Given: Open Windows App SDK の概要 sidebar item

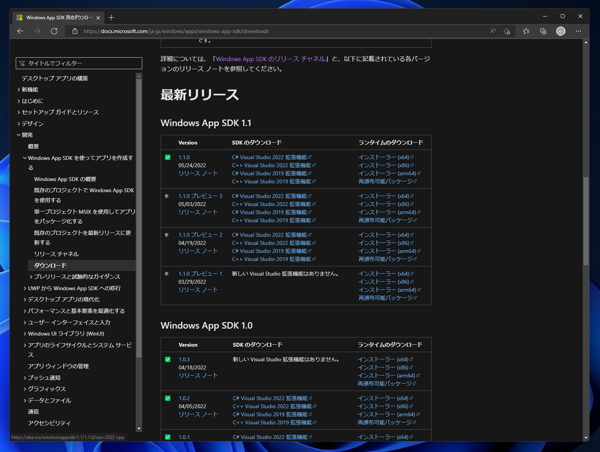Looking at the screenshot, I should 65,179.
